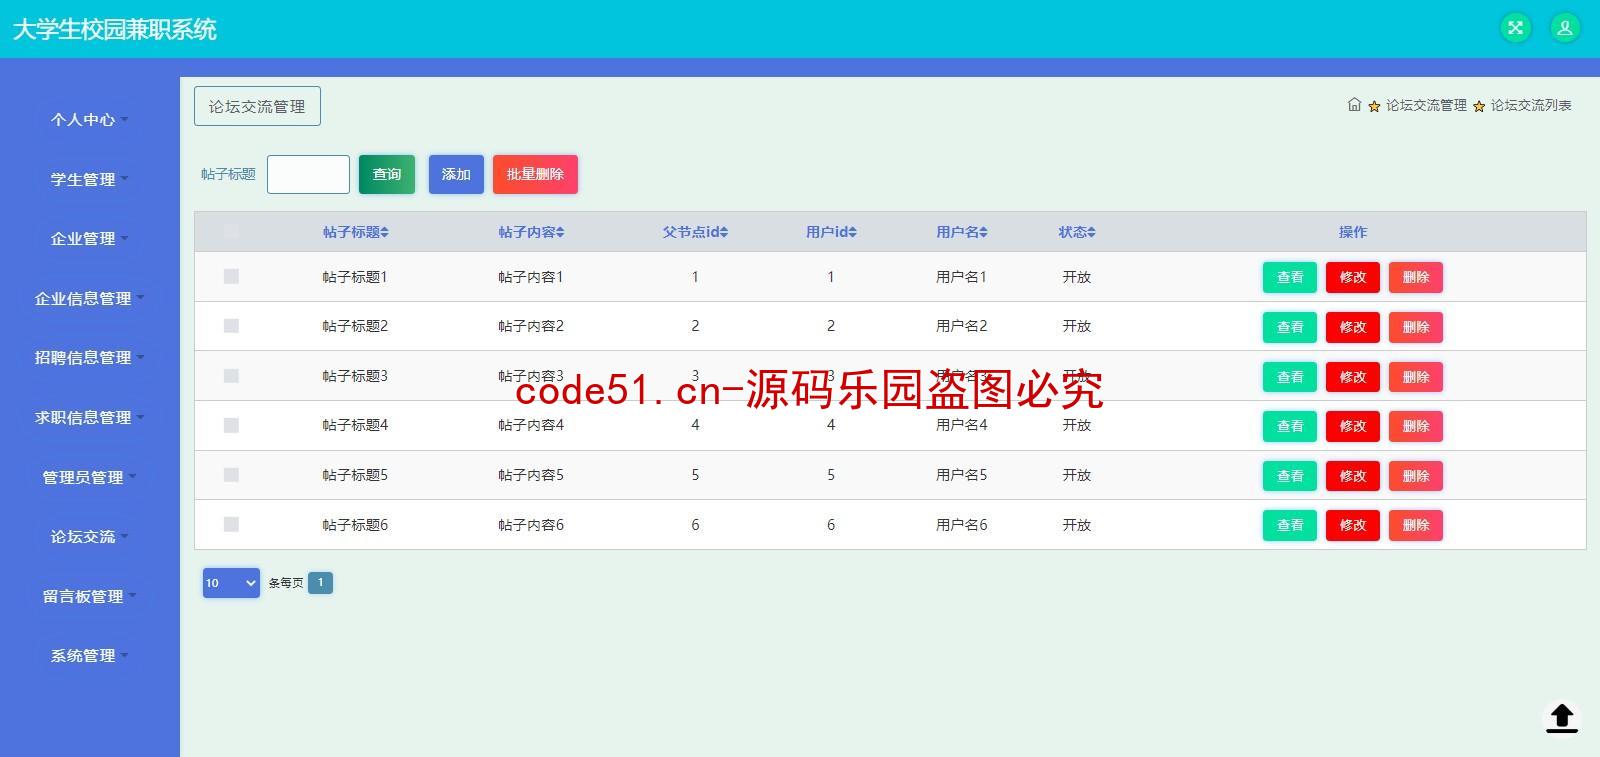This screenshot has height=757, width=1600.
Task: View the post 帖子标题2 with 查看
Action: (x=1290, y=327)
